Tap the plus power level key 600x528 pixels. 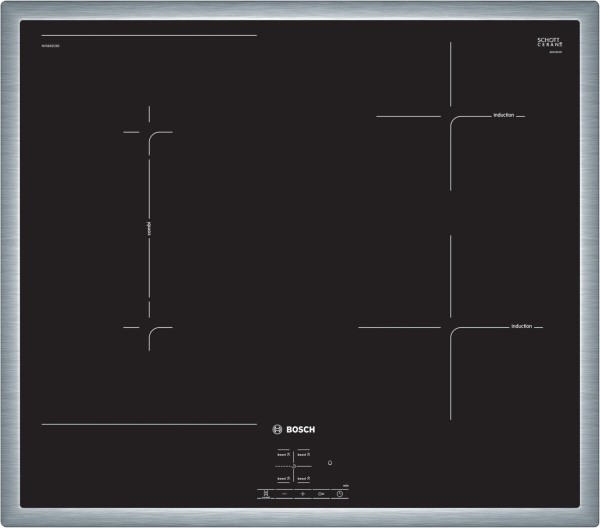point(303,494)
